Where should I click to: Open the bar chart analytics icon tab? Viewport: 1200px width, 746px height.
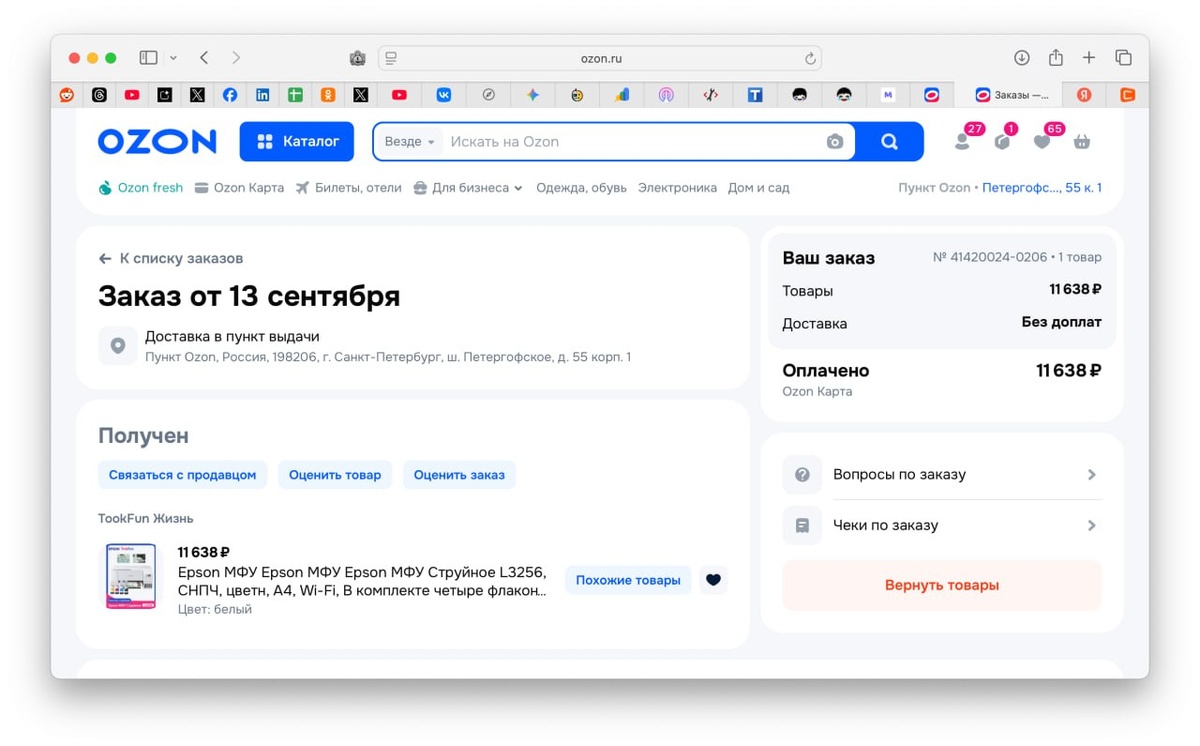(x=622, y=95)
